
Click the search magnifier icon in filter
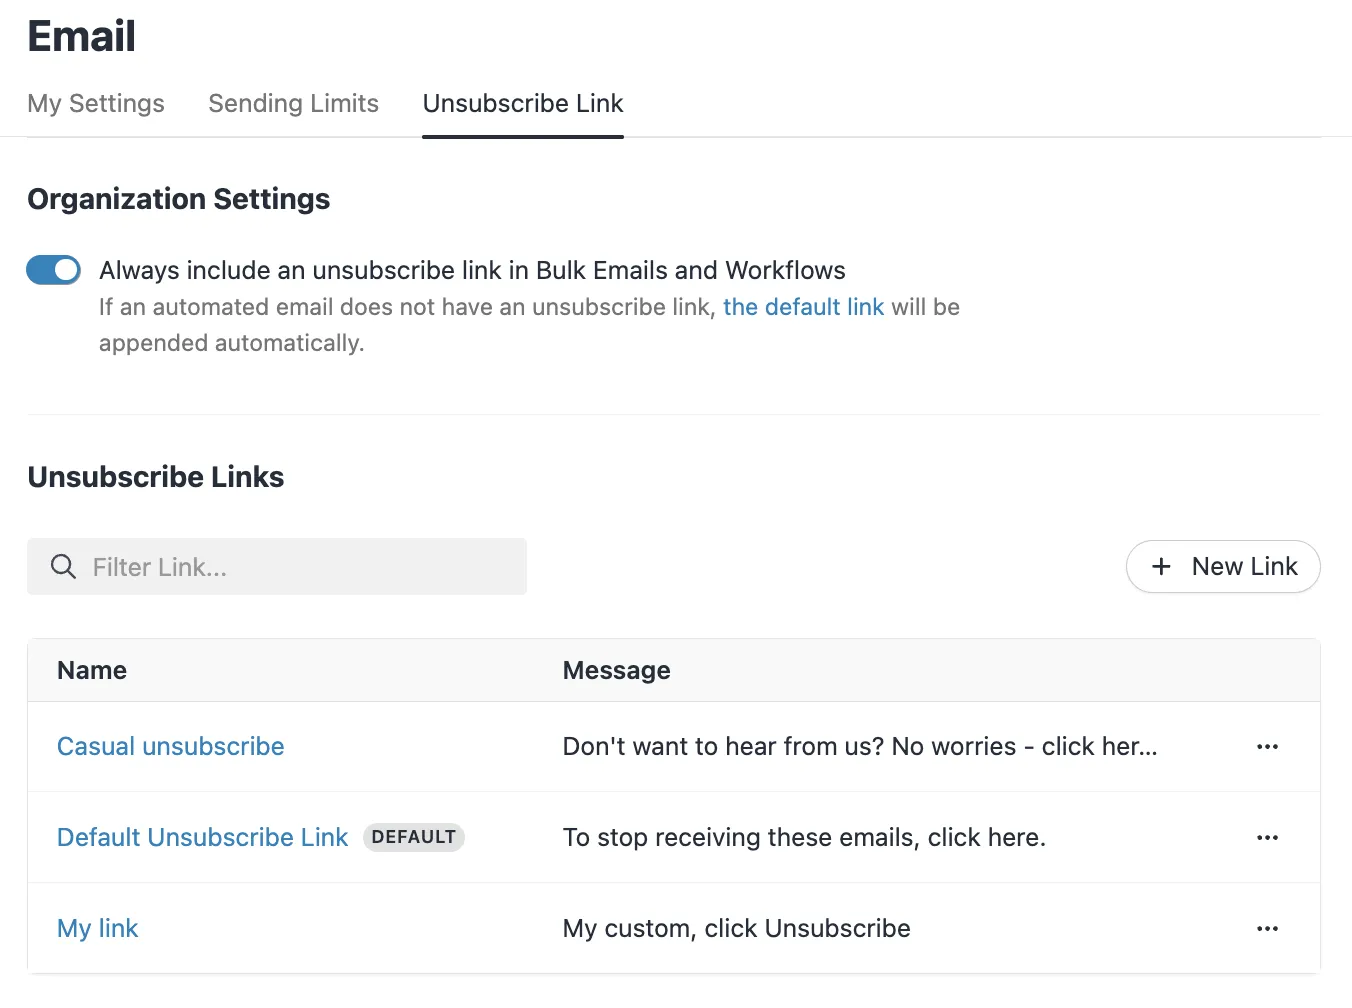pyautogui.click(x=63, y=567)
